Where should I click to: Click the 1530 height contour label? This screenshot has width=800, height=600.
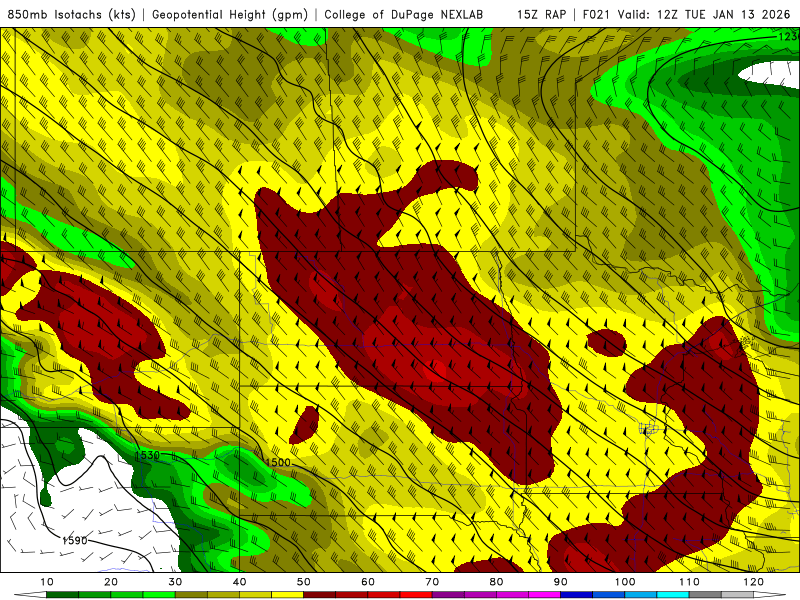pos(147,455)
